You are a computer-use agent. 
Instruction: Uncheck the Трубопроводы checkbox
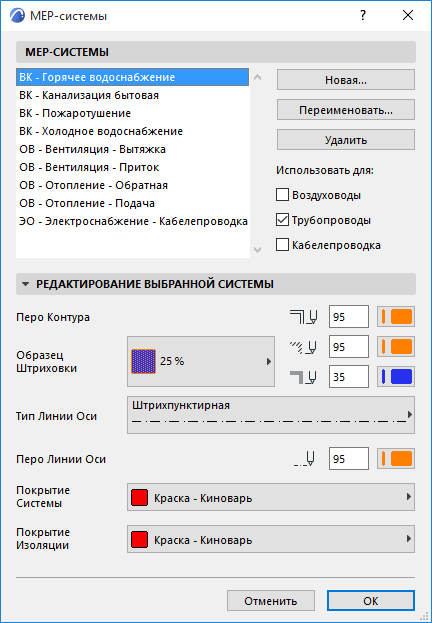pos(282,220)
